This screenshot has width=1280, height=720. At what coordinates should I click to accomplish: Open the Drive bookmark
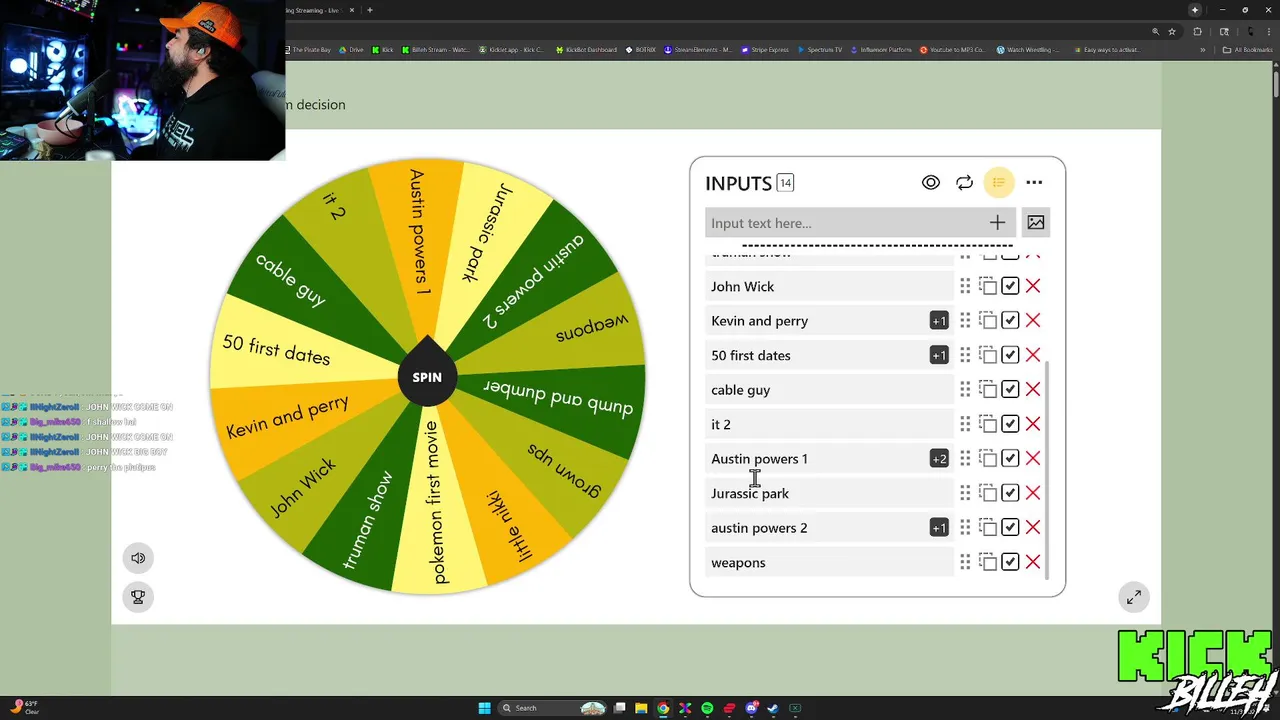(x=352, y=49)
